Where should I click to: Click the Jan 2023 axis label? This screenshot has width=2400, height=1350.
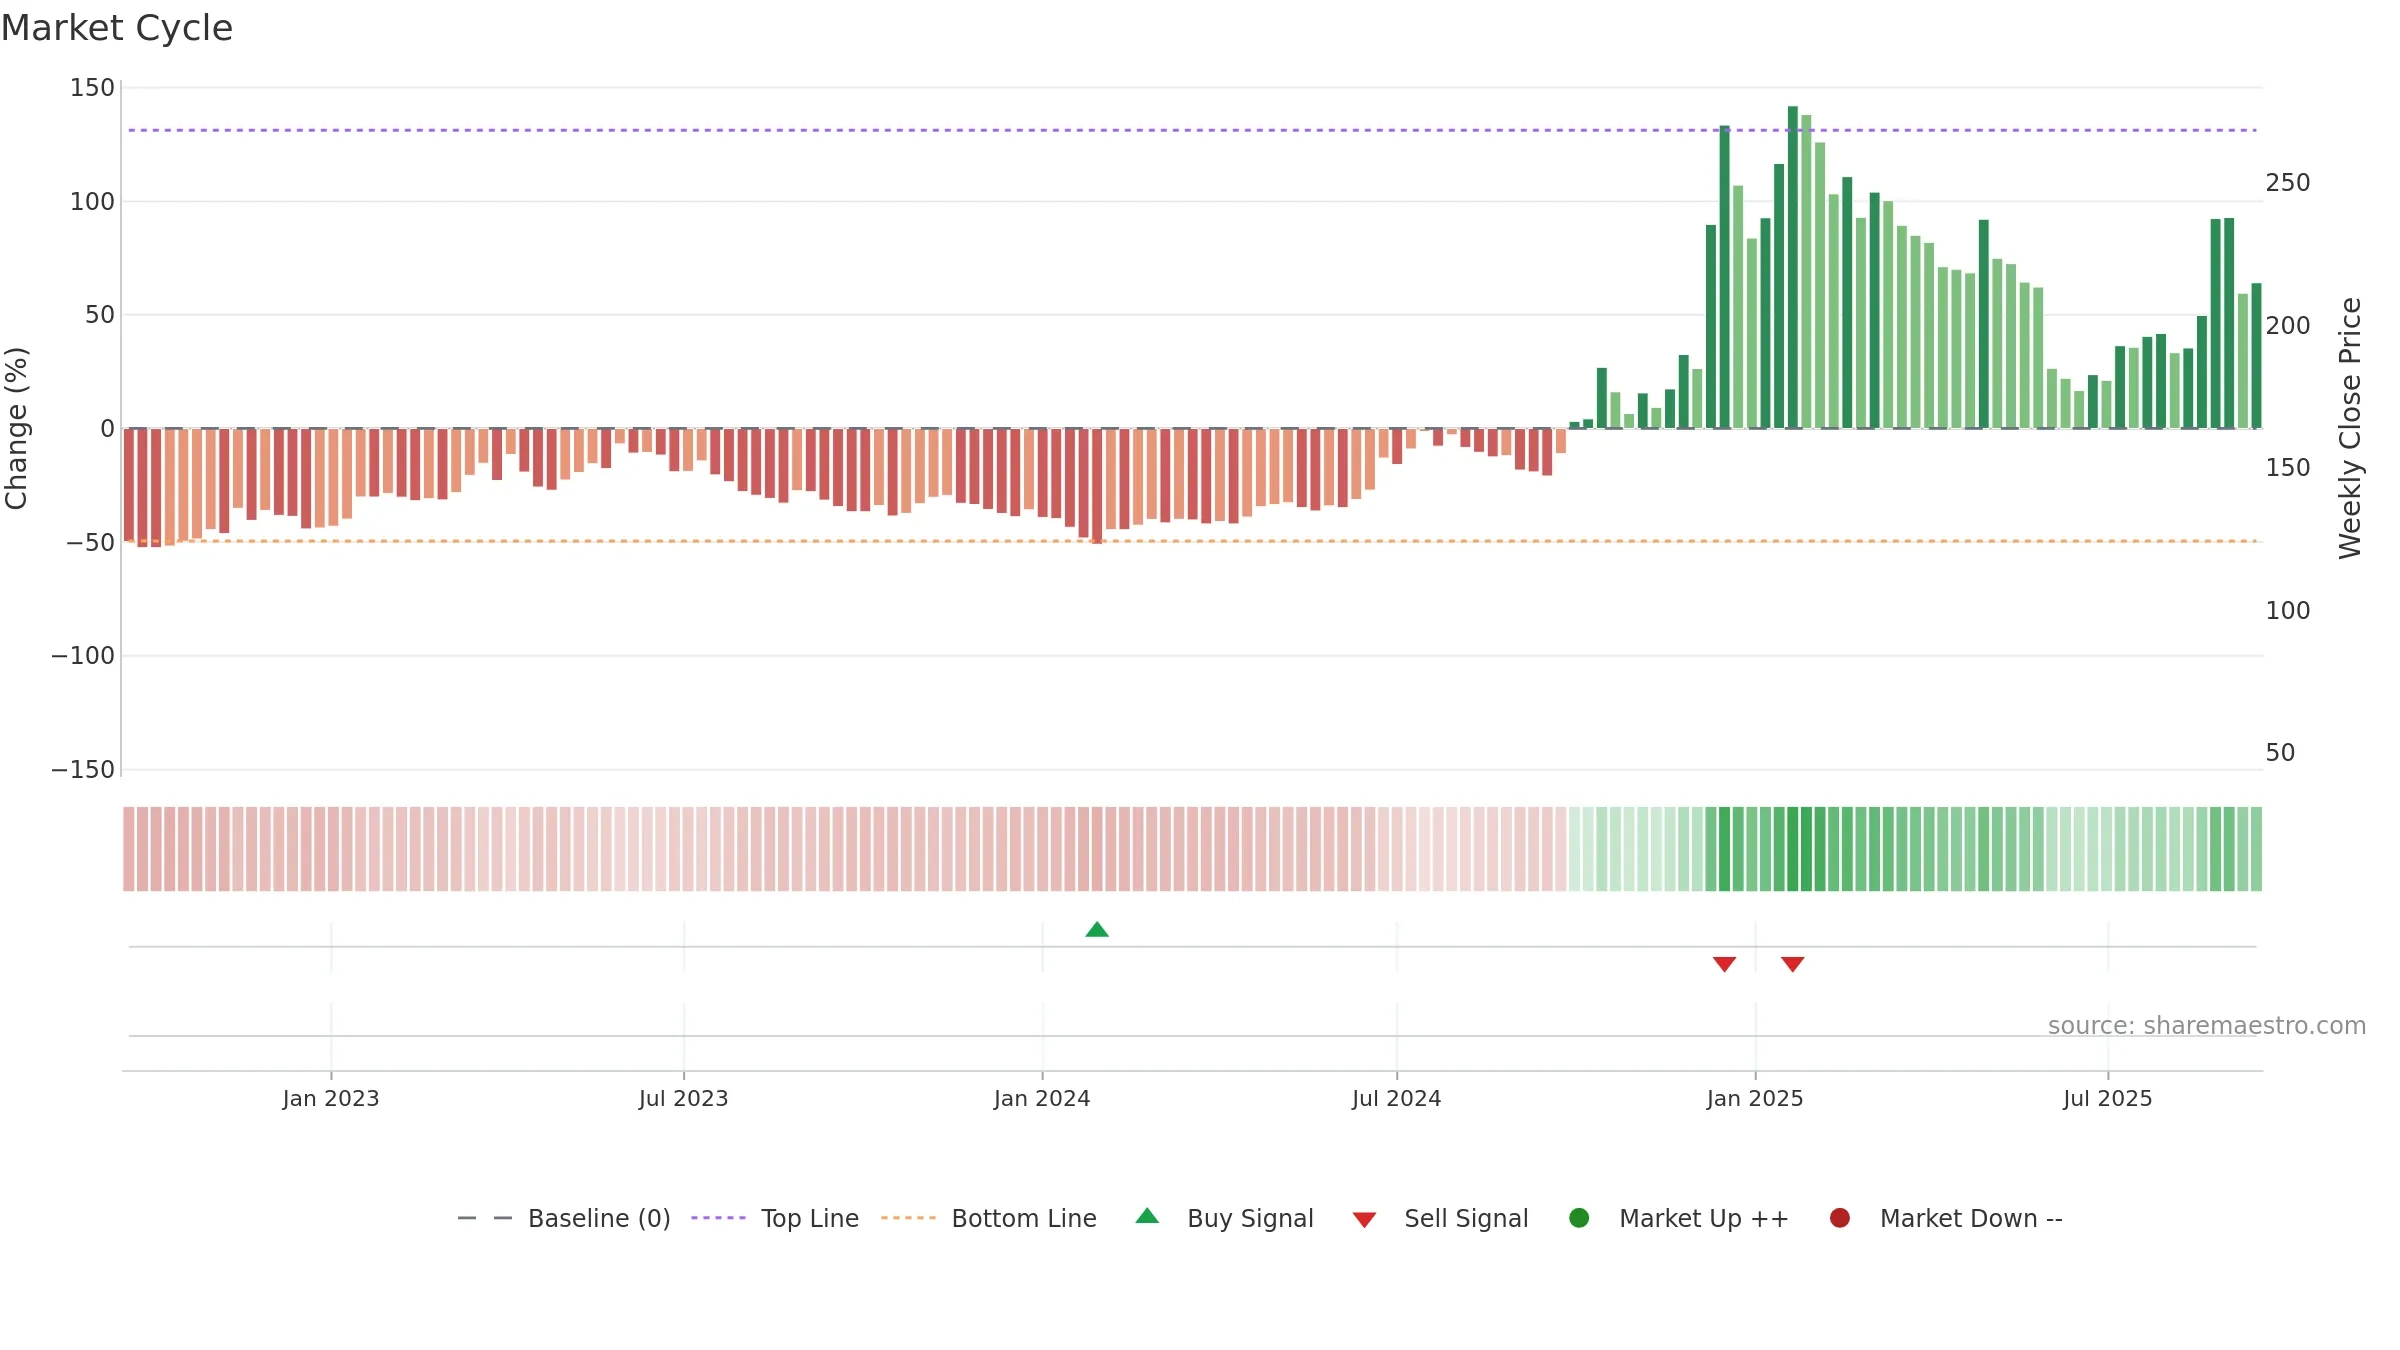click(331, 1099)
